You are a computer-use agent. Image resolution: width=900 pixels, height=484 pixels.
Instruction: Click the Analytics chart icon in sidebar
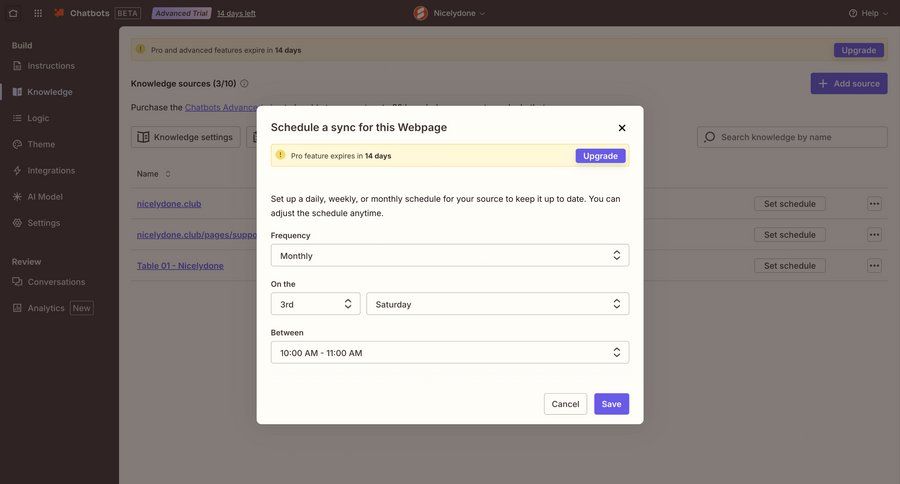pyautogui.click(x=17, y=308)
